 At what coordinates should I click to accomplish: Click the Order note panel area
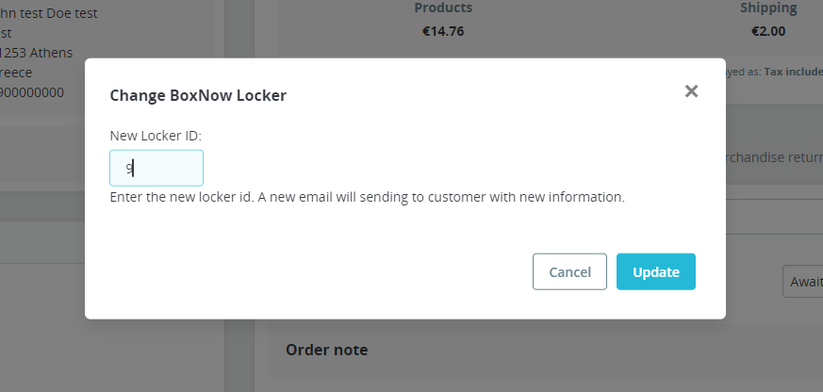pyautogui.click(x=546, y=351)
